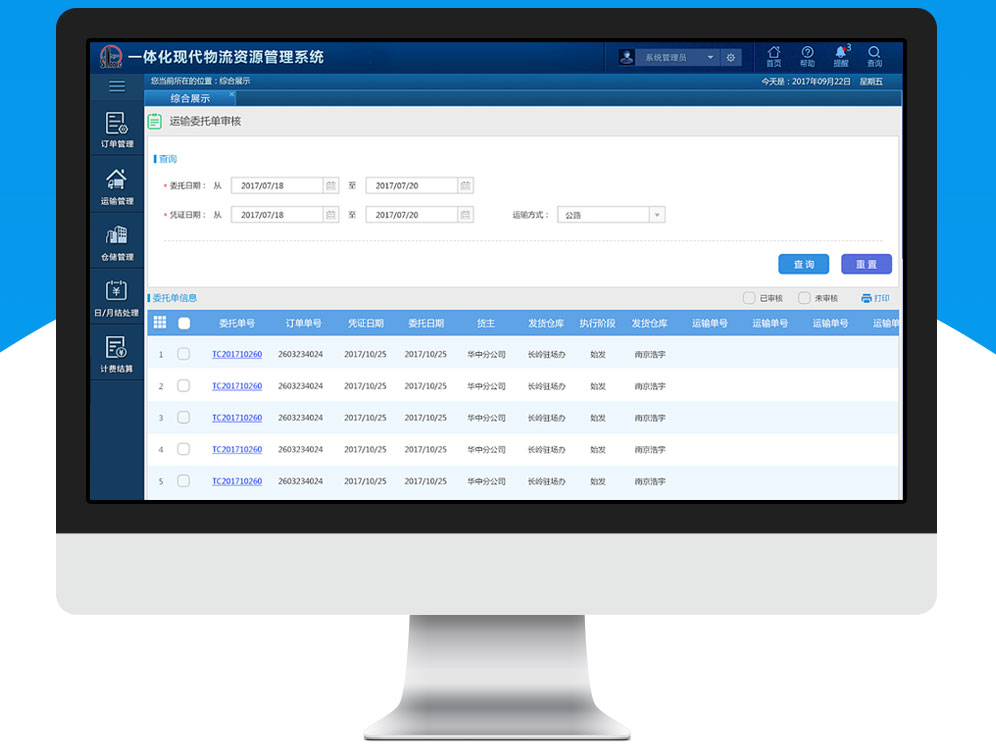Tick the checkbox in row 1

(x=184, y=354)
